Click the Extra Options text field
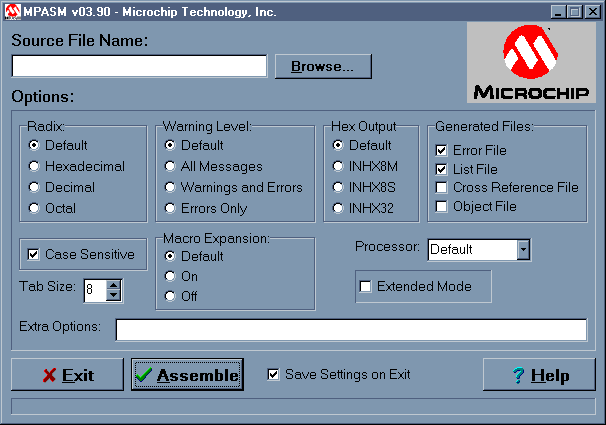The width and height of the screenshot is (606, 425). 351,330
